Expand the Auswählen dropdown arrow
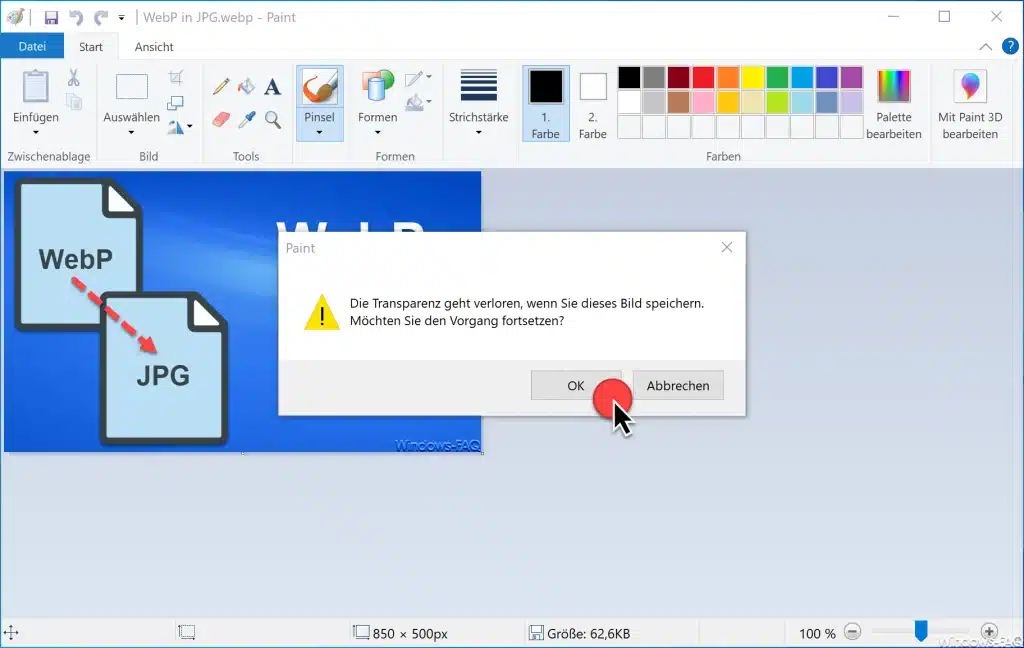The height and width of the screenshot is (648, 1024). coord(131,133)
